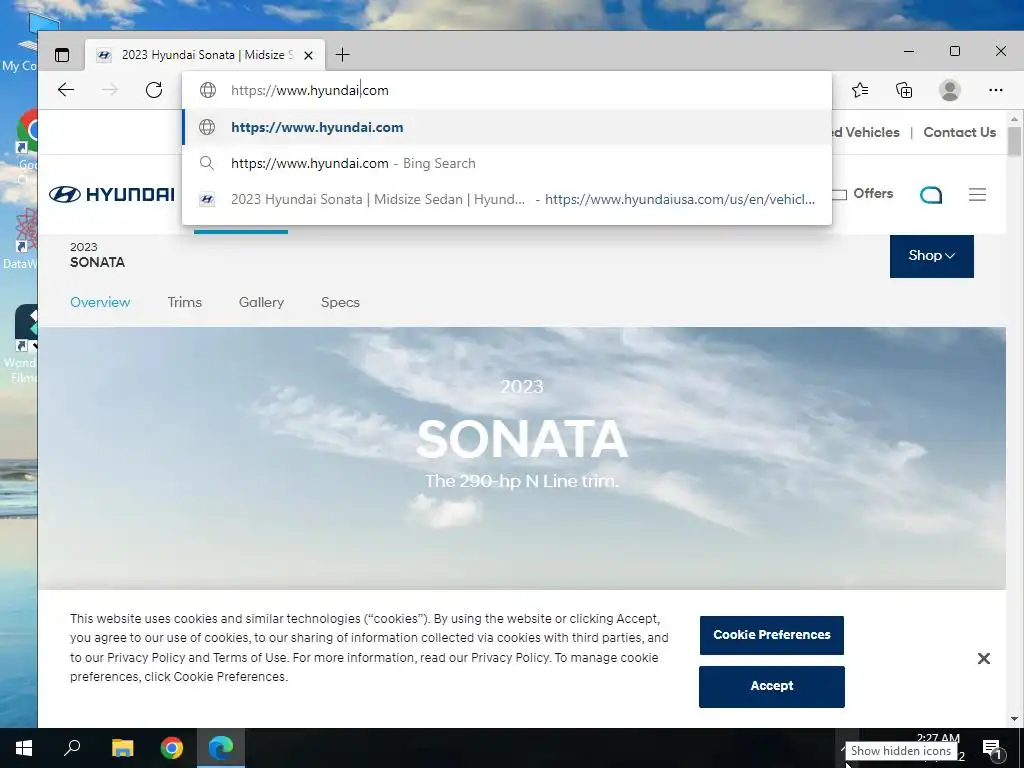Reload the page with the refresh icon

(x=154, y=89)
